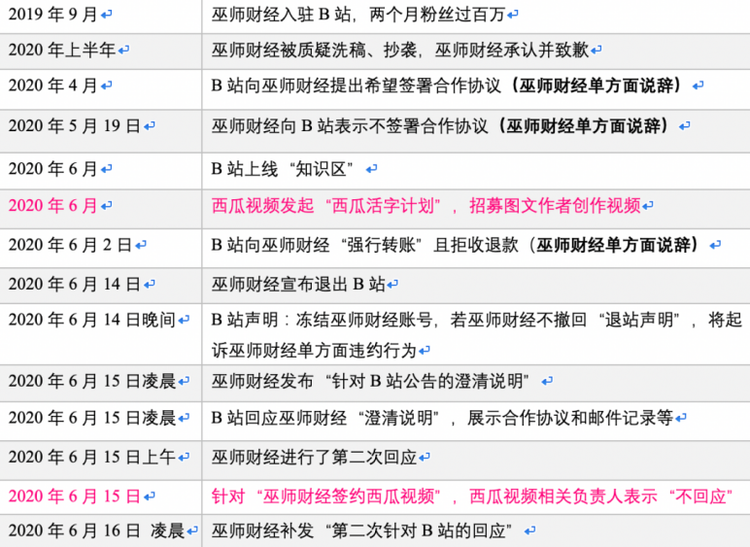Click the pink '2020 年 6 月' date
This screenshot has height=547, width=750.
(53, 206)
